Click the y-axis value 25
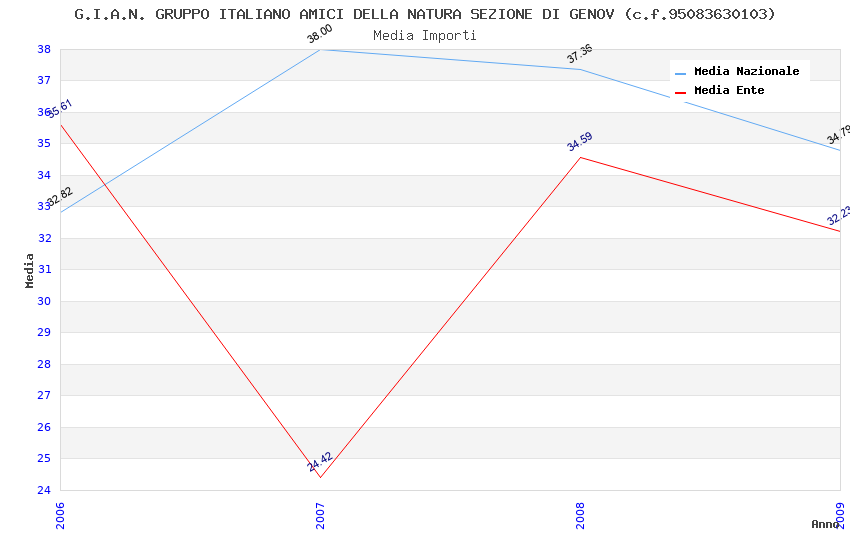The image size is (850, 550). [x=44, y=458]
